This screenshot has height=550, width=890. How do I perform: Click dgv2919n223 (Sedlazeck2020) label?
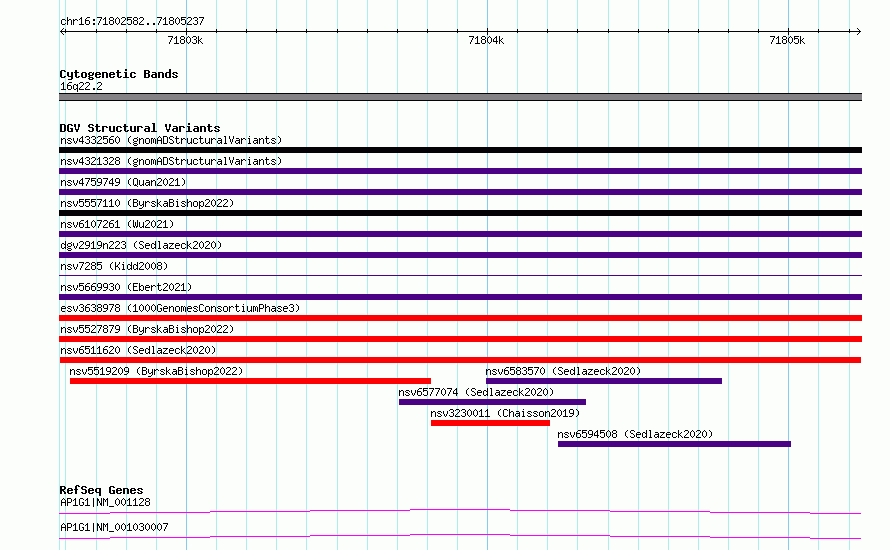(x=141, y=245)
